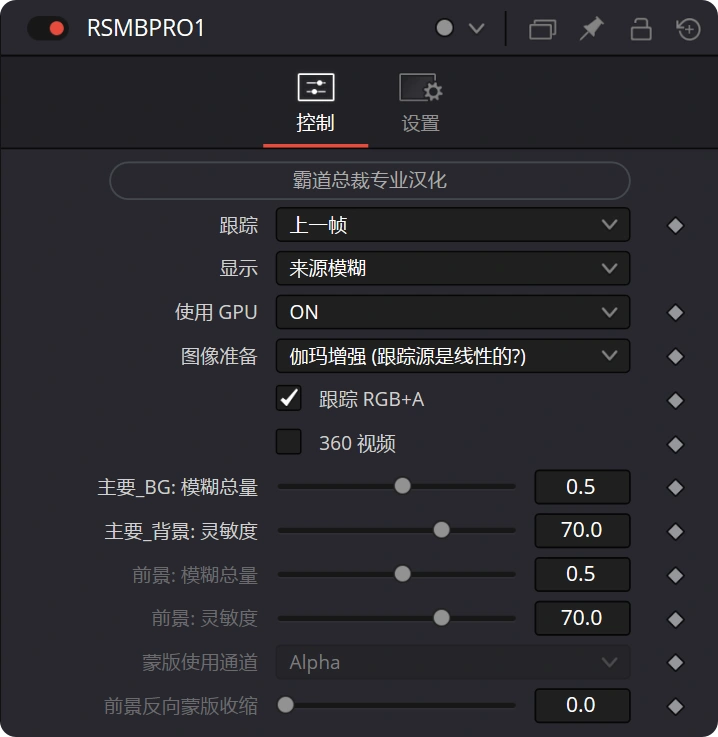Add keyframe for 图像准备 with diamond icon
Screen dimensions: 718x737
pos(675,356)
